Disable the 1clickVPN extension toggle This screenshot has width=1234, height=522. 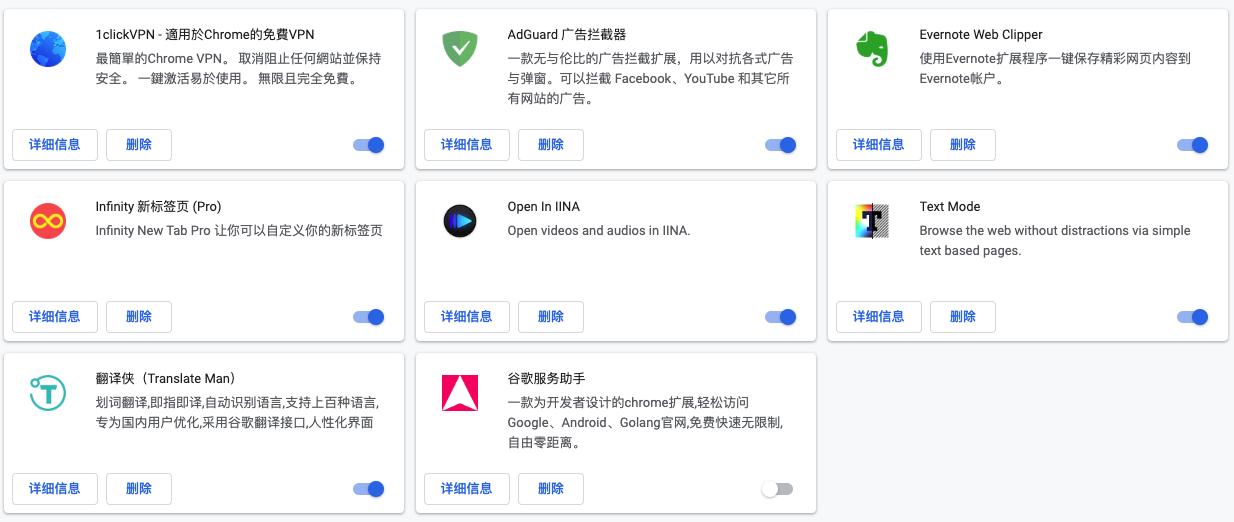tap(369, 145)
